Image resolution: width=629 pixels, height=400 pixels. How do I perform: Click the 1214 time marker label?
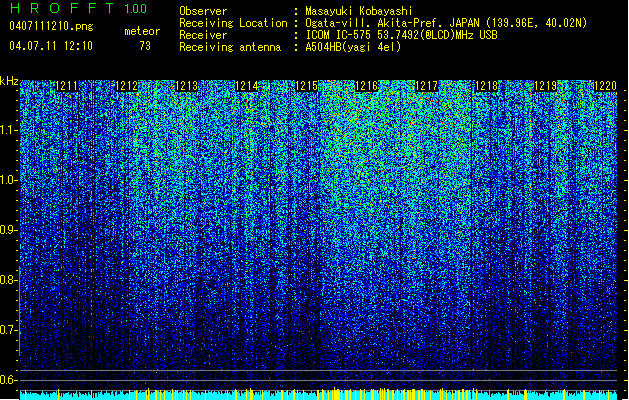click(x=246, y=86)
